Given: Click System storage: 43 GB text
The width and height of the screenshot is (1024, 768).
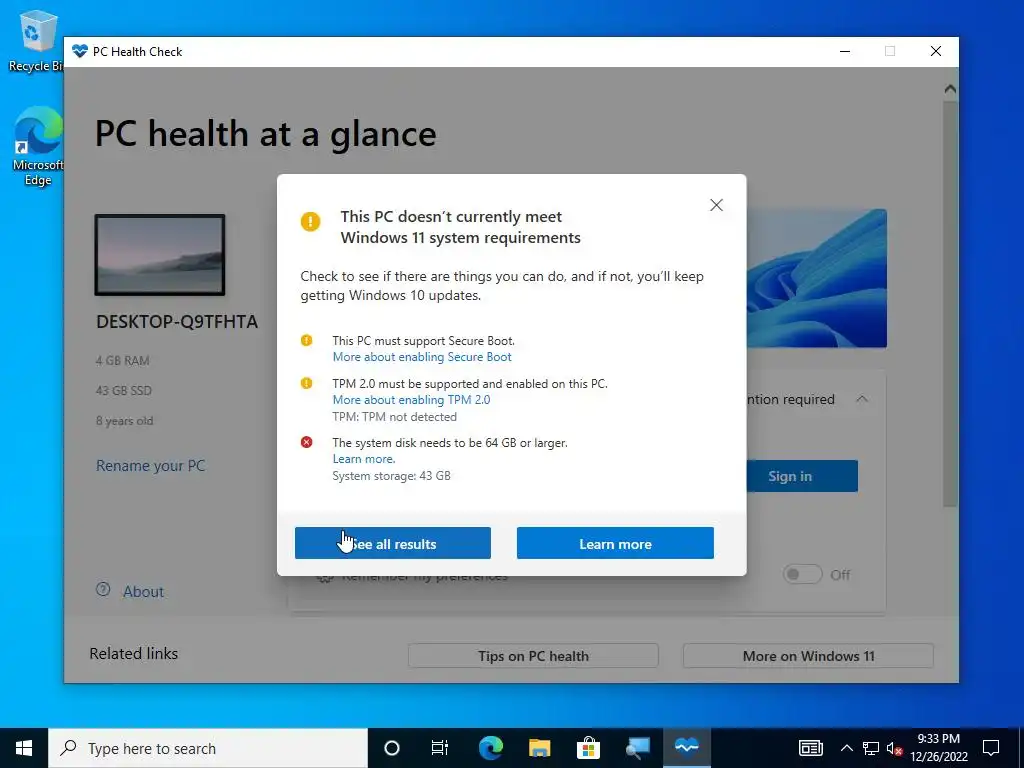Looking at the screenshot, I should (x=391, y=476).
